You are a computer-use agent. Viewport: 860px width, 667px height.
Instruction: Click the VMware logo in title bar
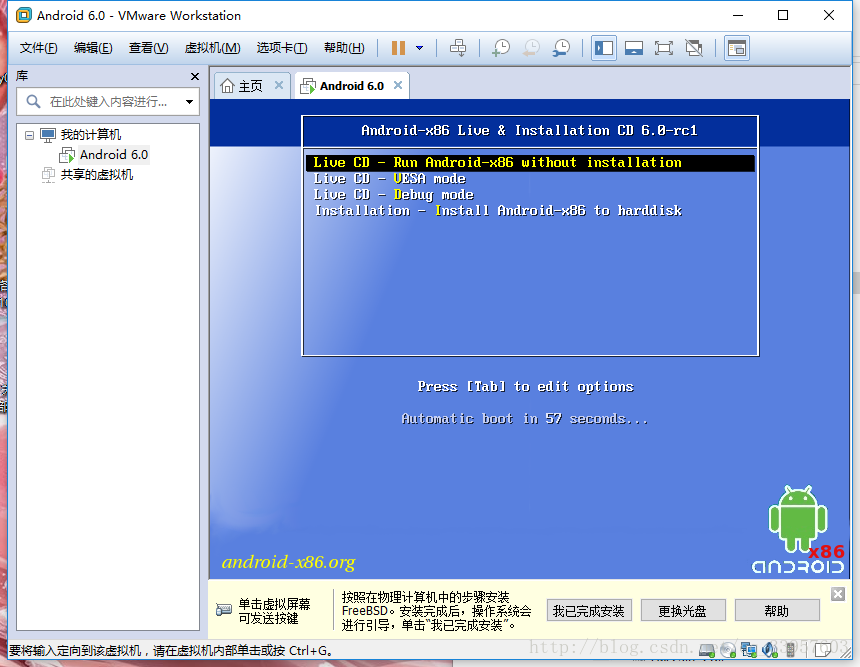pyautogui.click(x=24, y=15)
